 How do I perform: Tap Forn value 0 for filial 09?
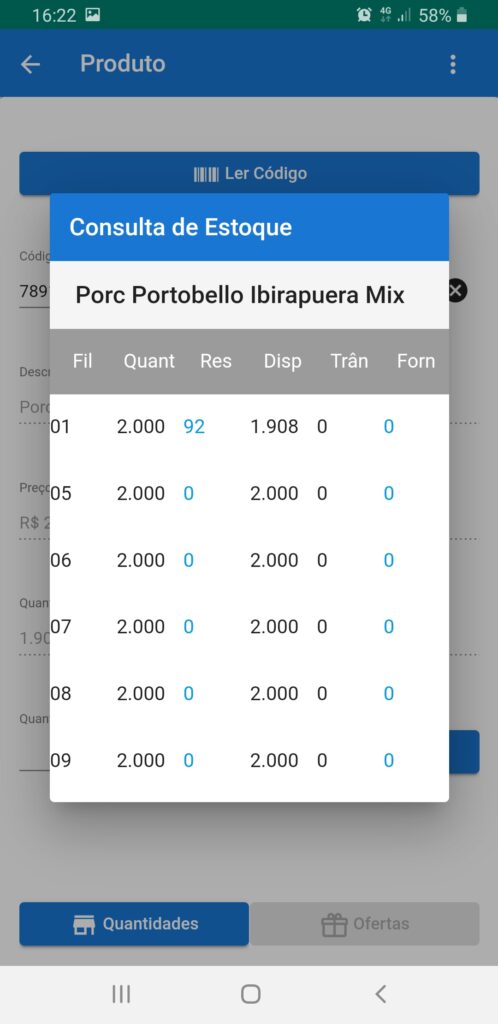[x=388, y=760]
